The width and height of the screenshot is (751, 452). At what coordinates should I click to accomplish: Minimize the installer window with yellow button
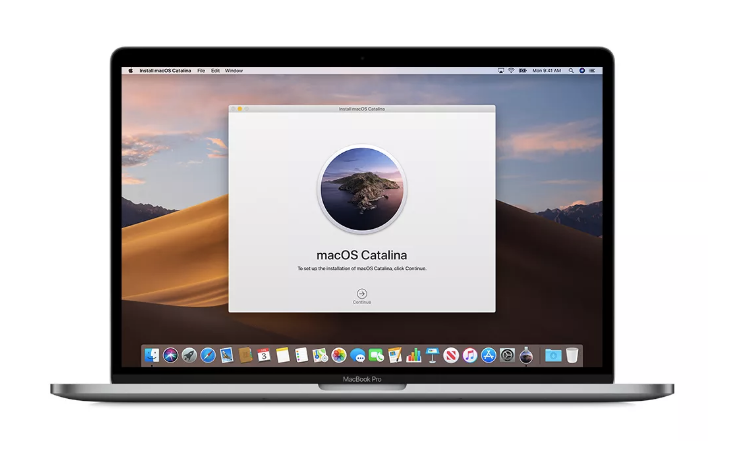click(x=240, y=109)
